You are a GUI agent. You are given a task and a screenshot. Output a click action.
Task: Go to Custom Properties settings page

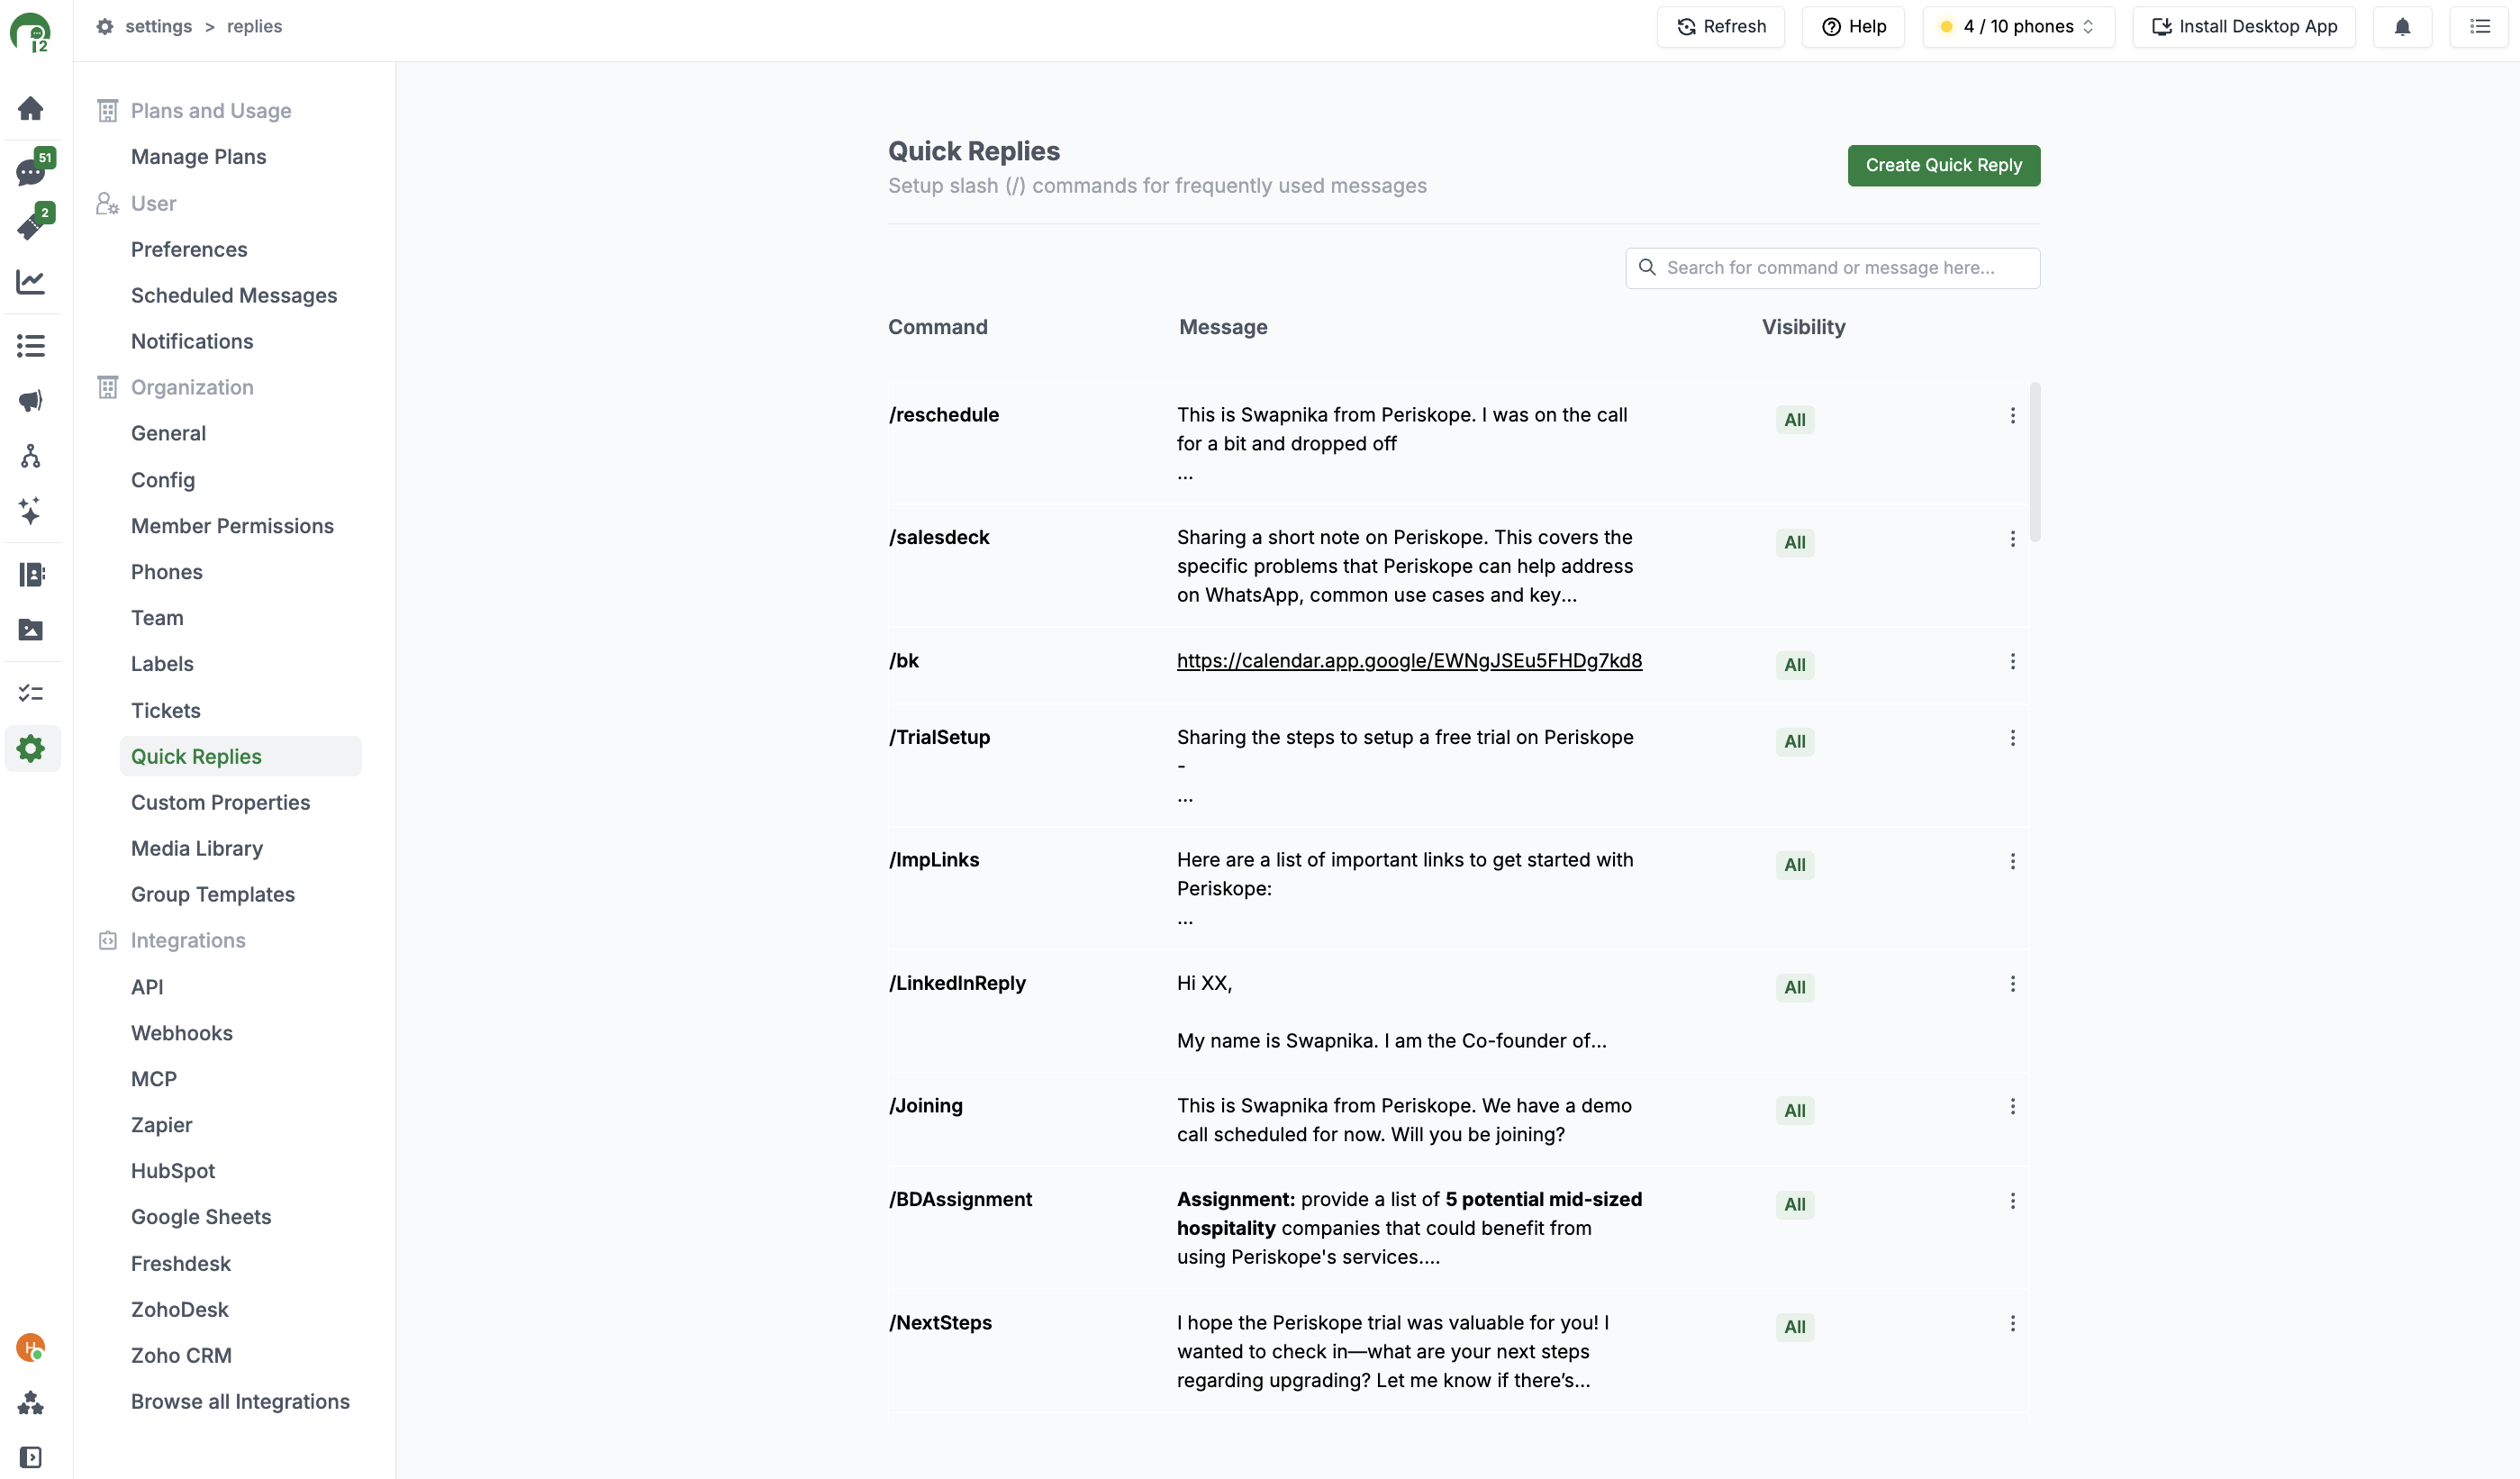[220, 802]
